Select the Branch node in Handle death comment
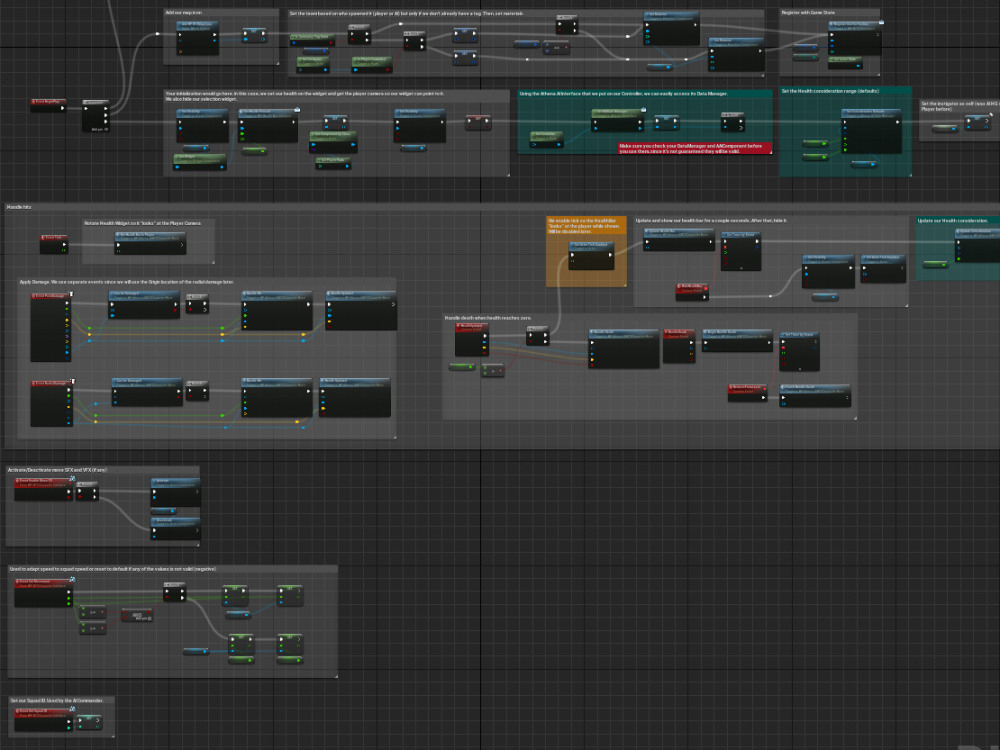This screenshot has width=1000, height=750. 538,336
